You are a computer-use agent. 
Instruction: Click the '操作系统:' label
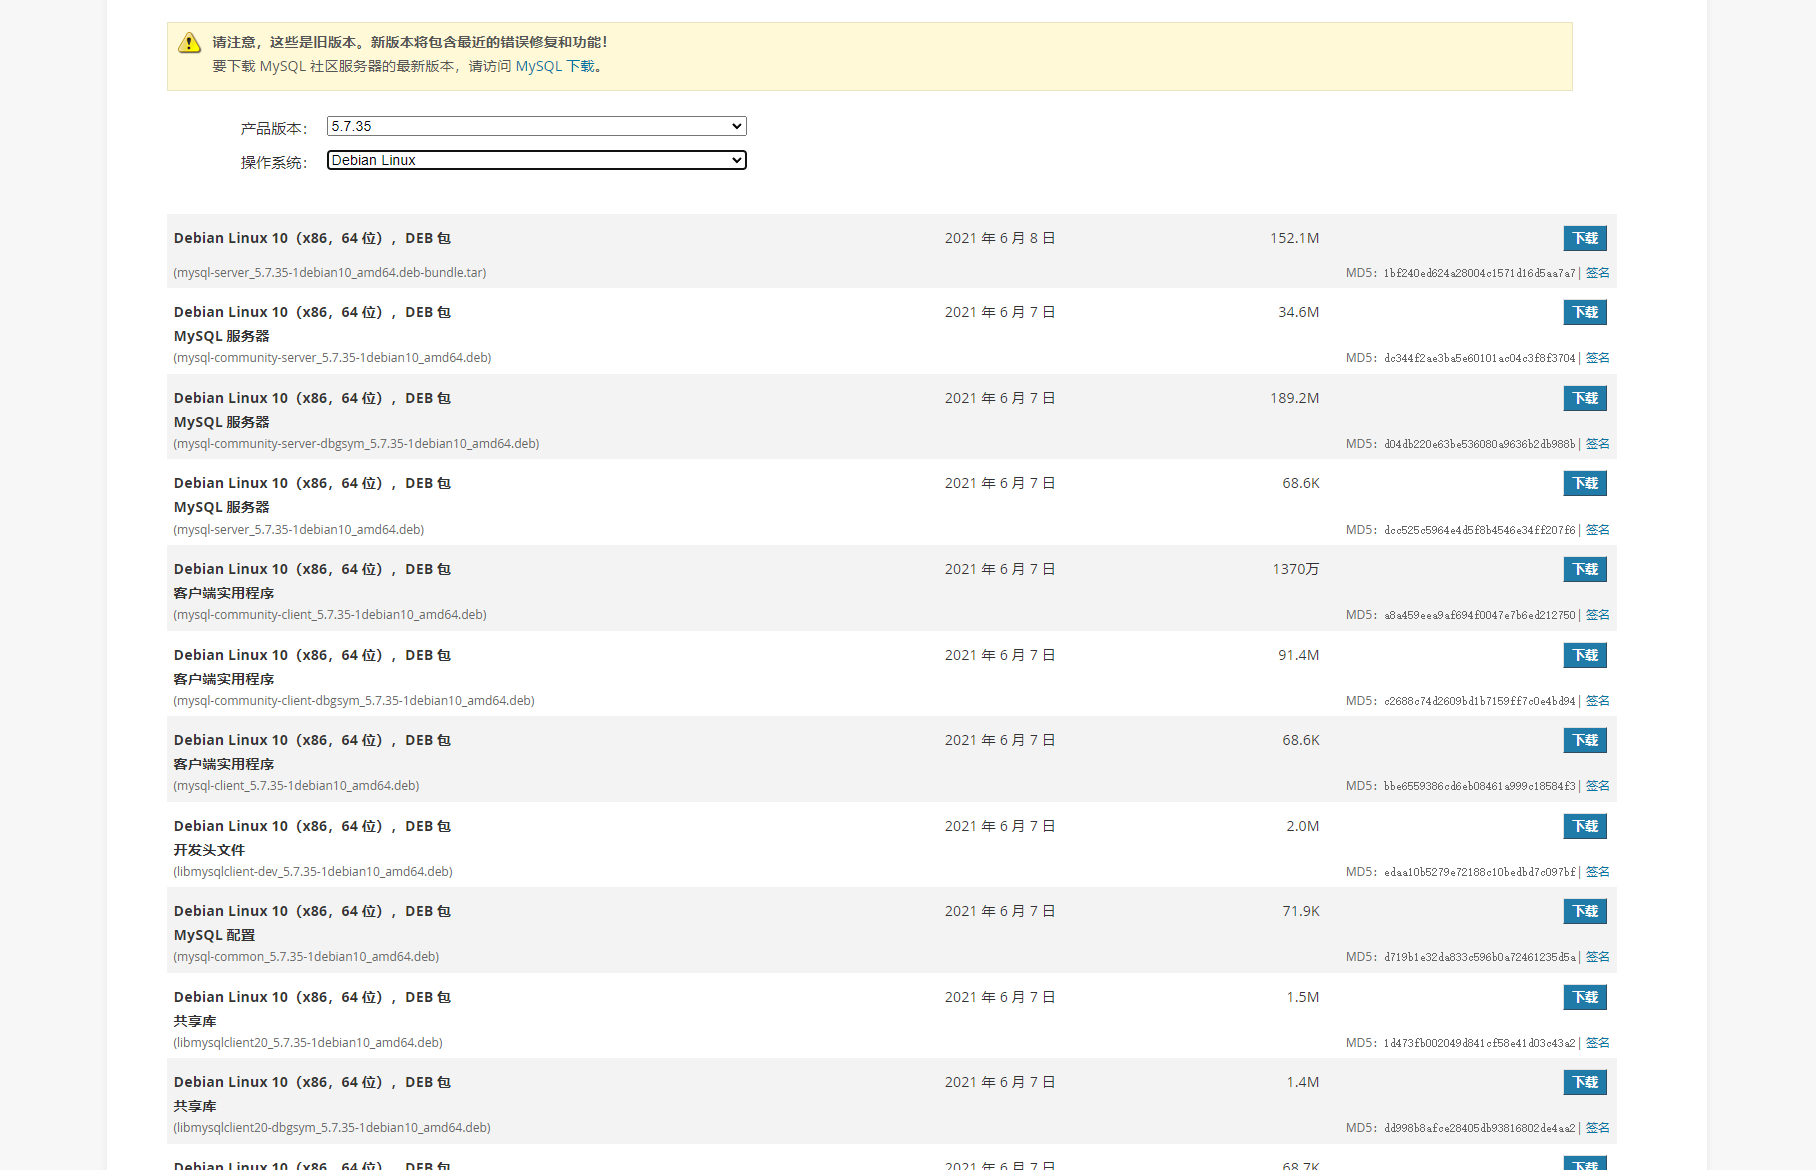click(274, 162)
